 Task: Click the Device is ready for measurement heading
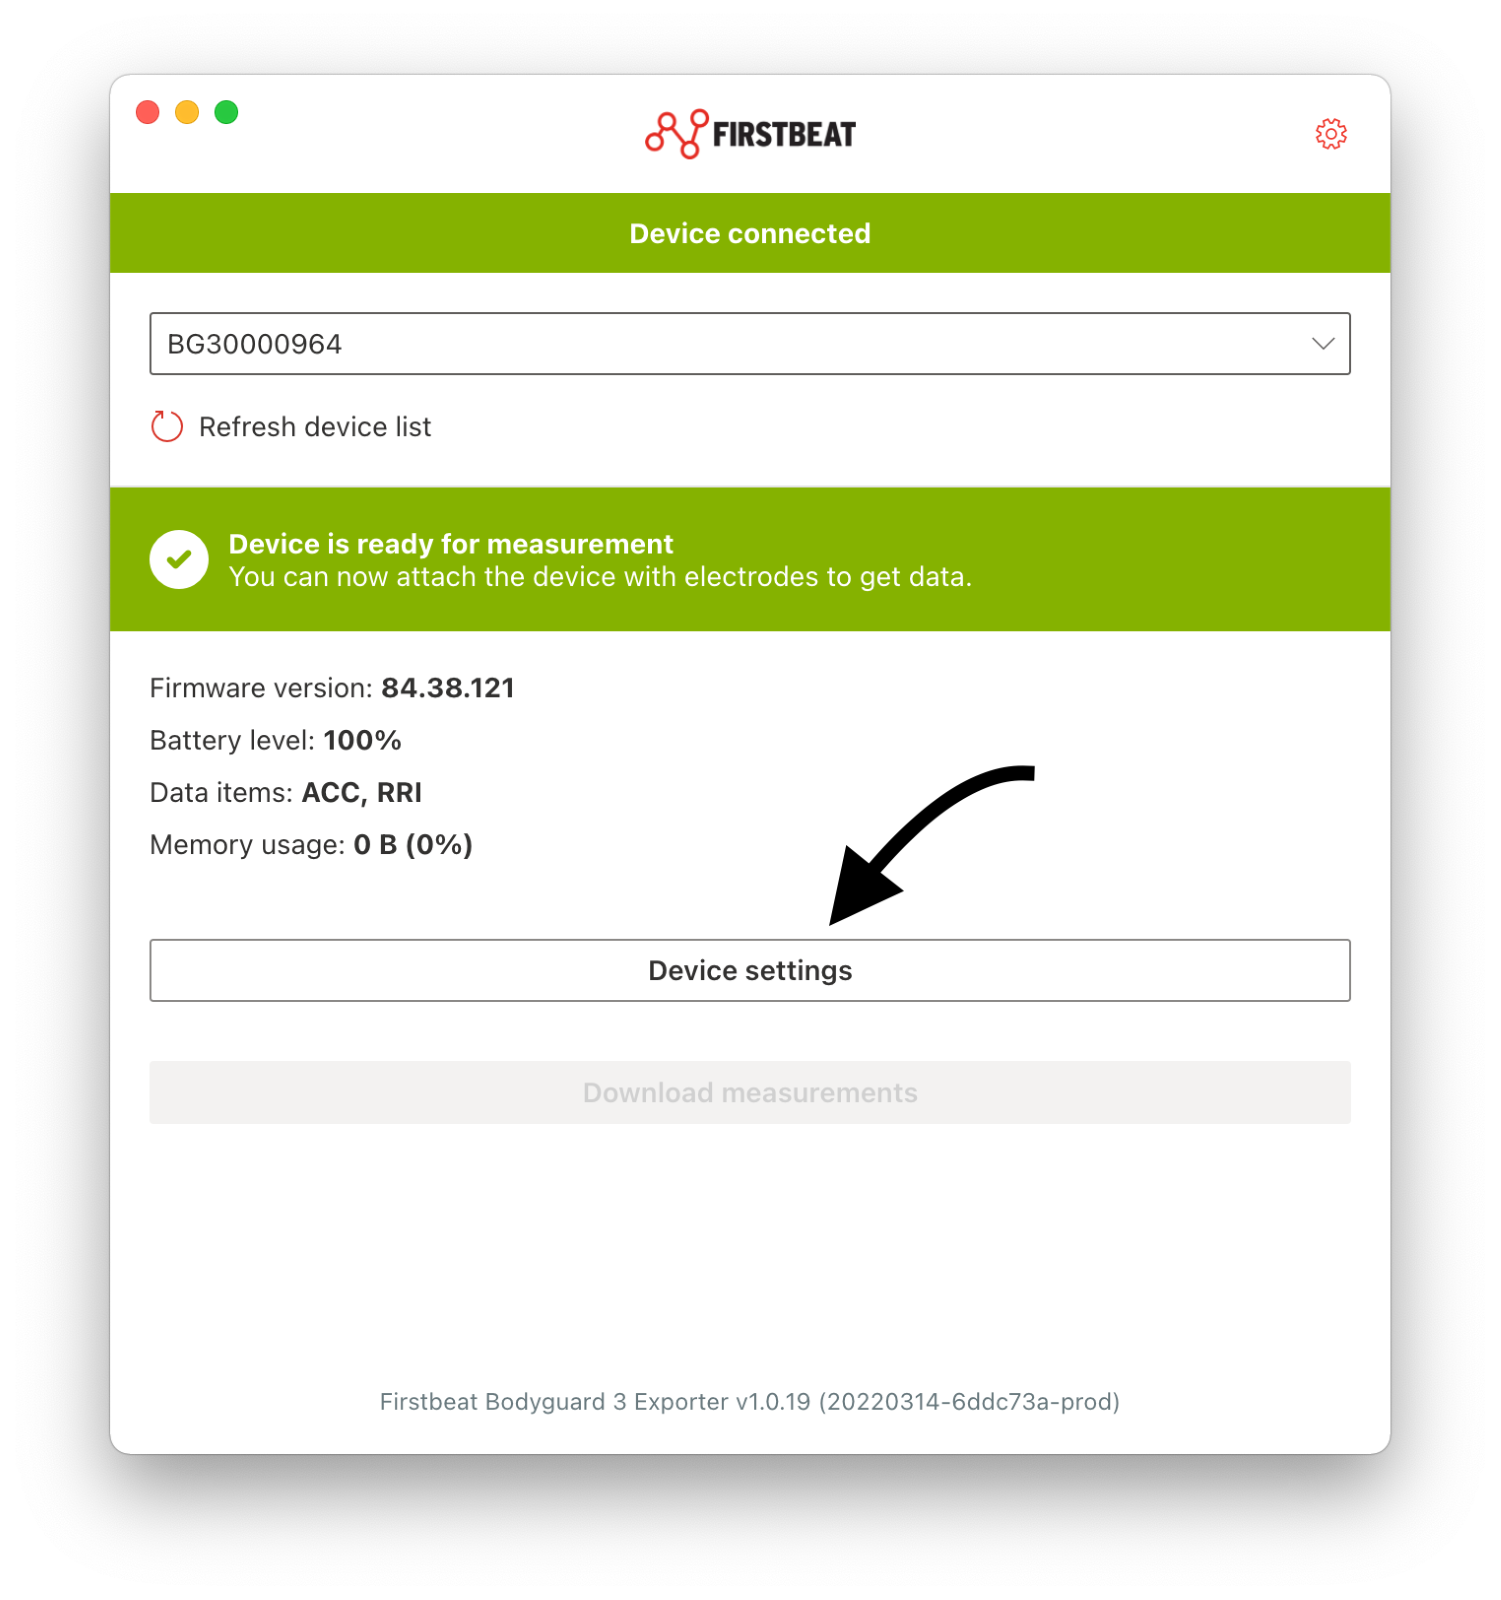451,544
